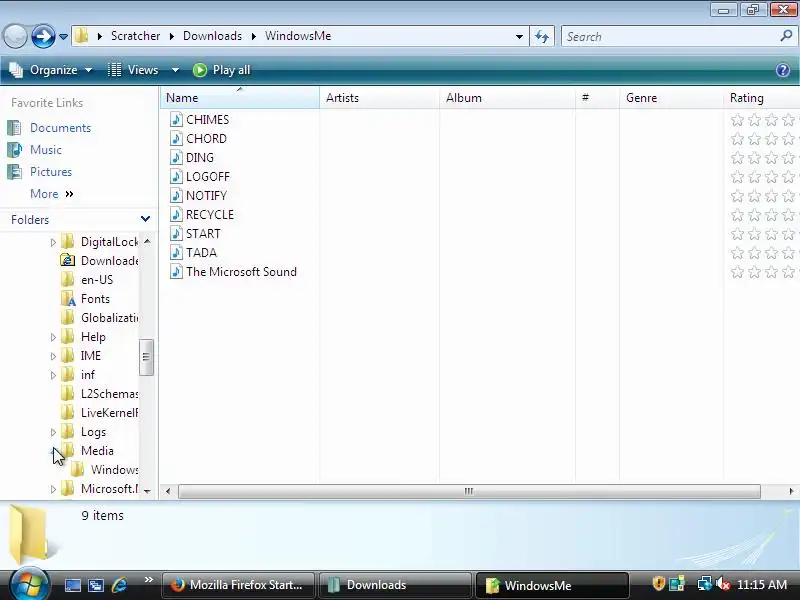Show More favorite links
This screenshot has height=600, width=800.
[52, 194]
